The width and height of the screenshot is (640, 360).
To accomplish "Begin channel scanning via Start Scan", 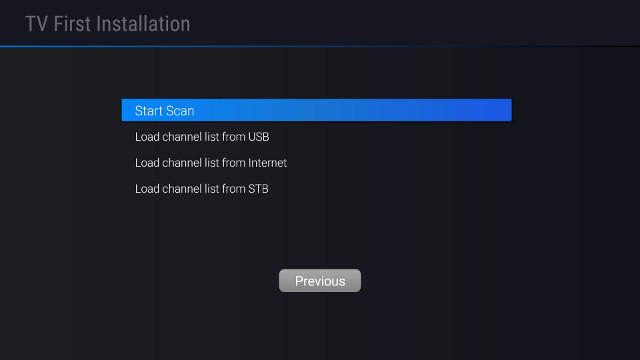I will tap(316, 110).
